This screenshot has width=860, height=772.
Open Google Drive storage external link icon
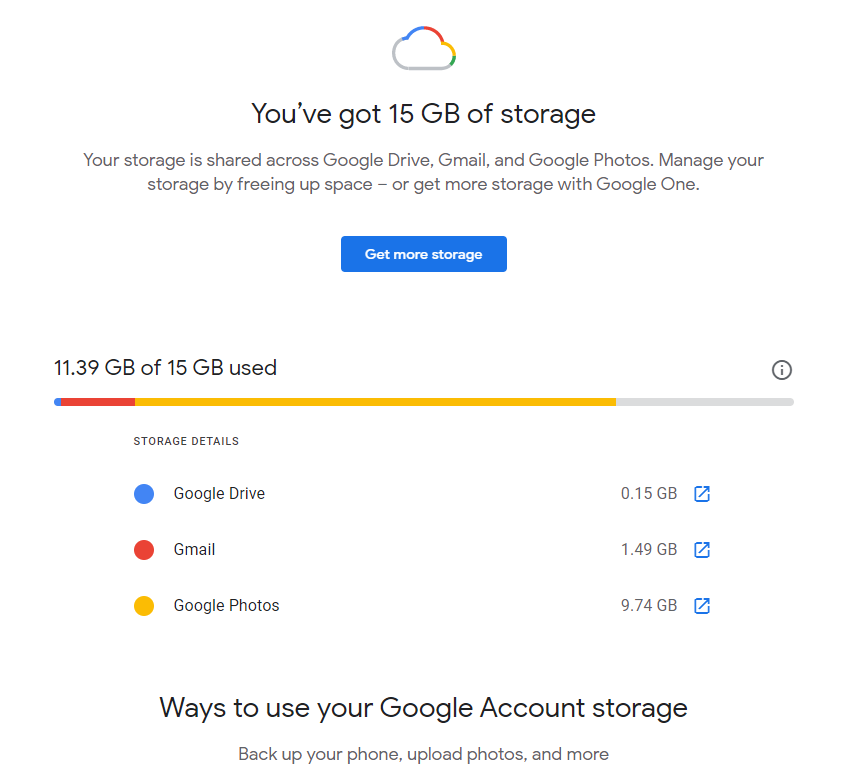pyautogui.click(x=702, y=494)
